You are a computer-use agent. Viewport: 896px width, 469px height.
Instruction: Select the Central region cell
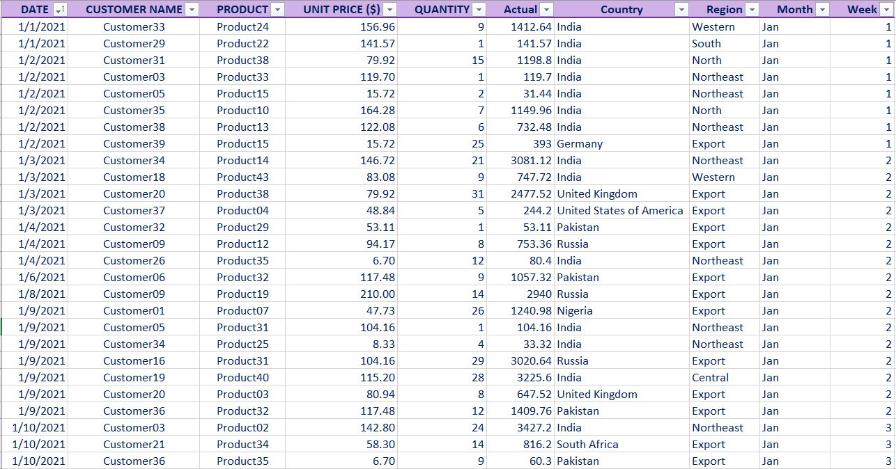(725, 378)
